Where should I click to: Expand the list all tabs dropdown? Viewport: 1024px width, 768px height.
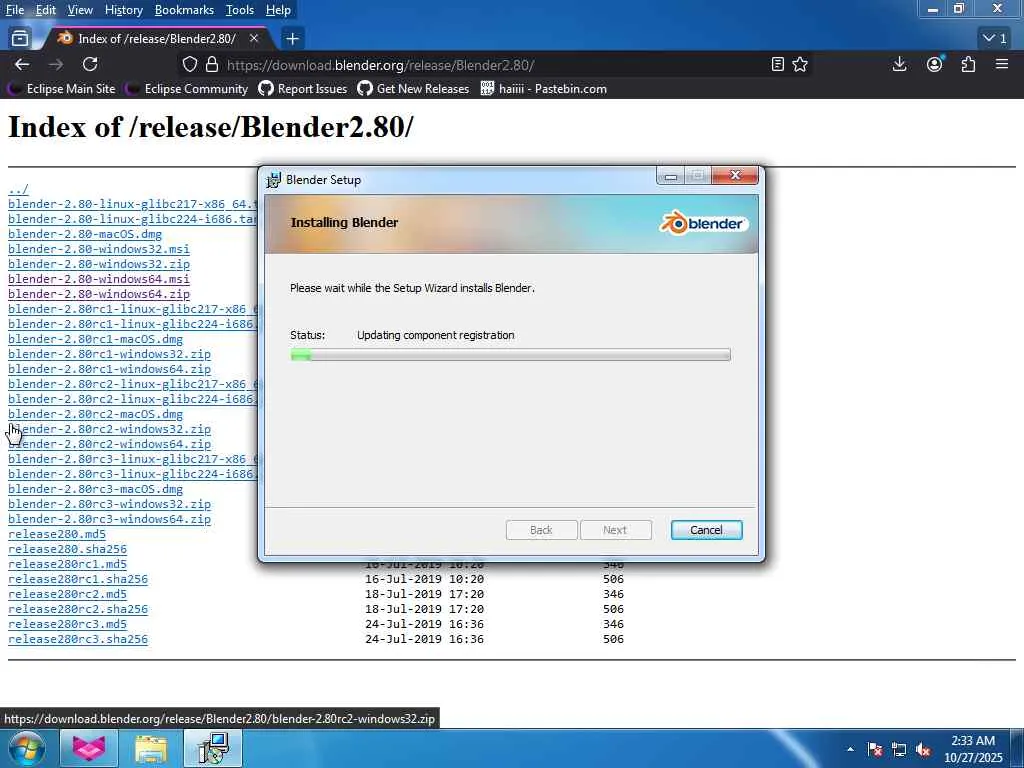[x=995, y=39]
